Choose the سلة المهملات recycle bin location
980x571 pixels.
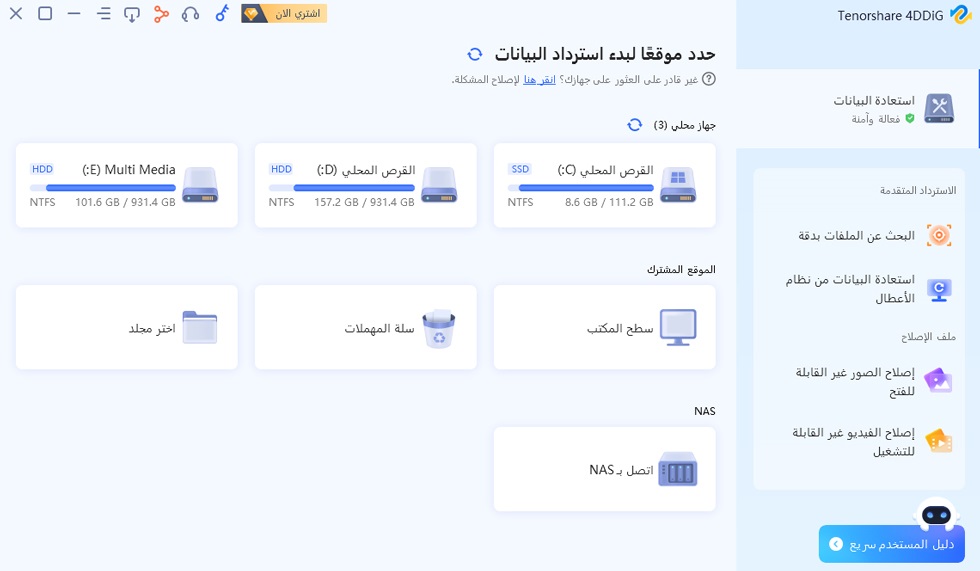pyautogui.click(x=366, y=327)
